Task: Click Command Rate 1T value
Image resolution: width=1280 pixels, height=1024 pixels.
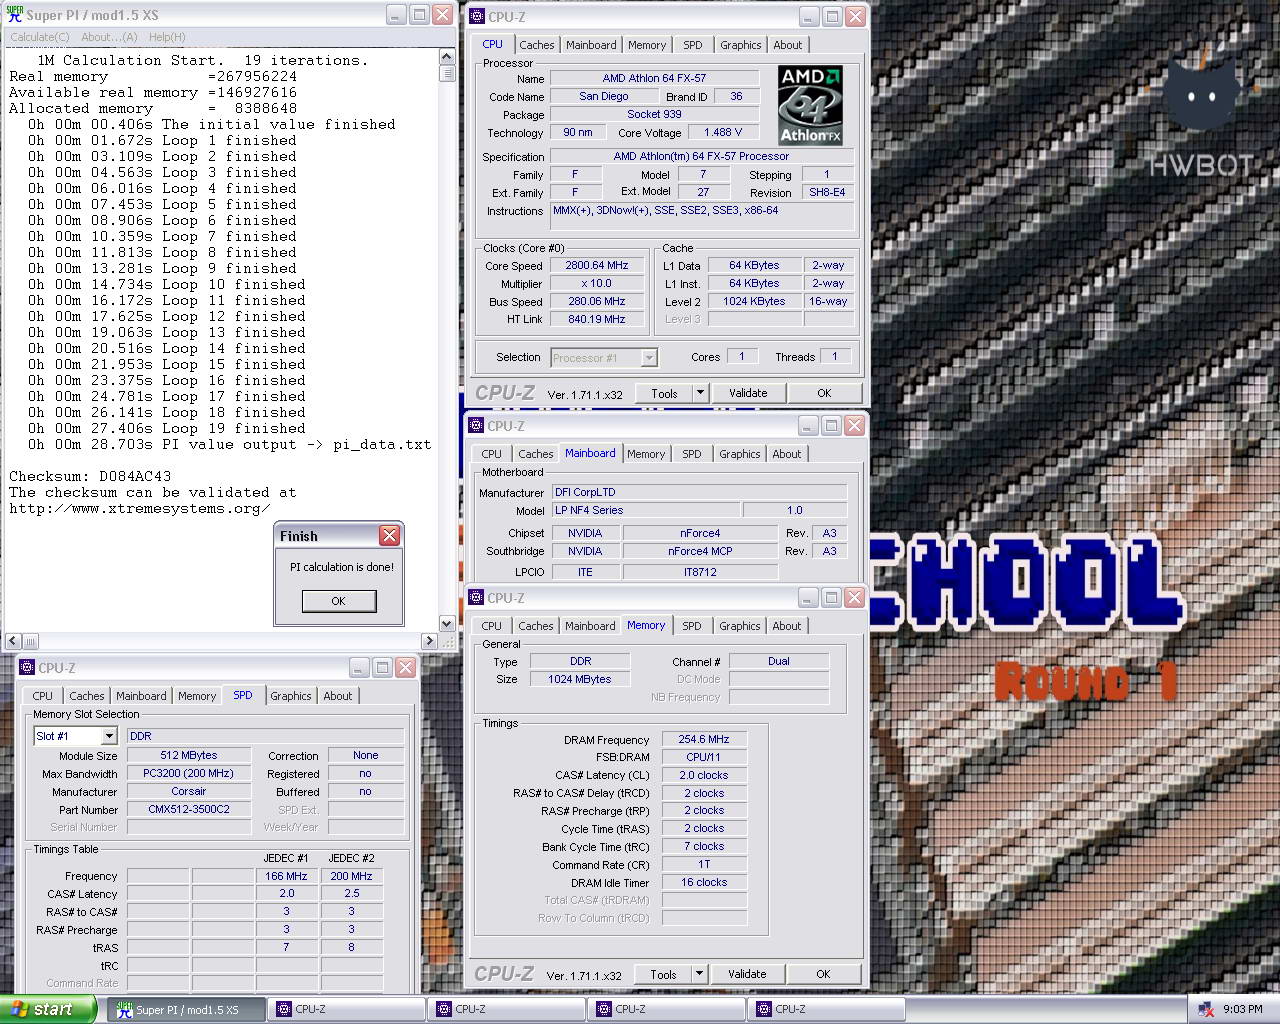Action: point(704,865)
